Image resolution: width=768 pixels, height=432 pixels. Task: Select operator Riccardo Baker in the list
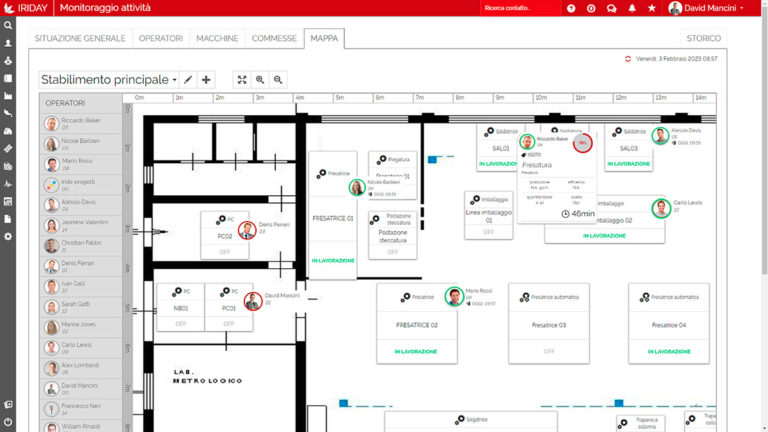tap(80, 124)
